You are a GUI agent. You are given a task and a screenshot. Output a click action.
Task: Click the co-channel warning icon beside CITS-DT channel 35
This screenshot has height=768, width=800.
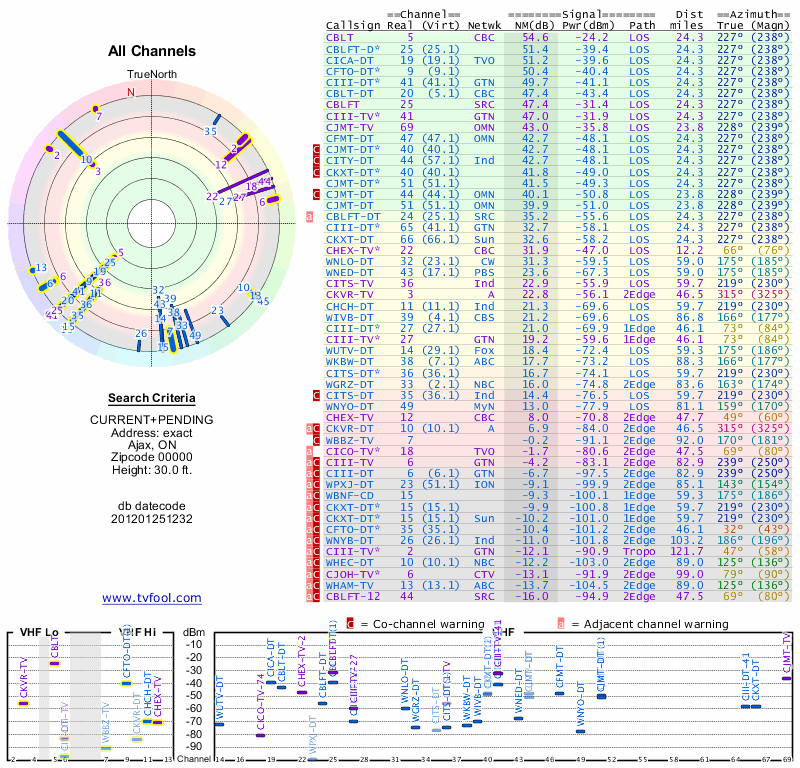(316, 395)
